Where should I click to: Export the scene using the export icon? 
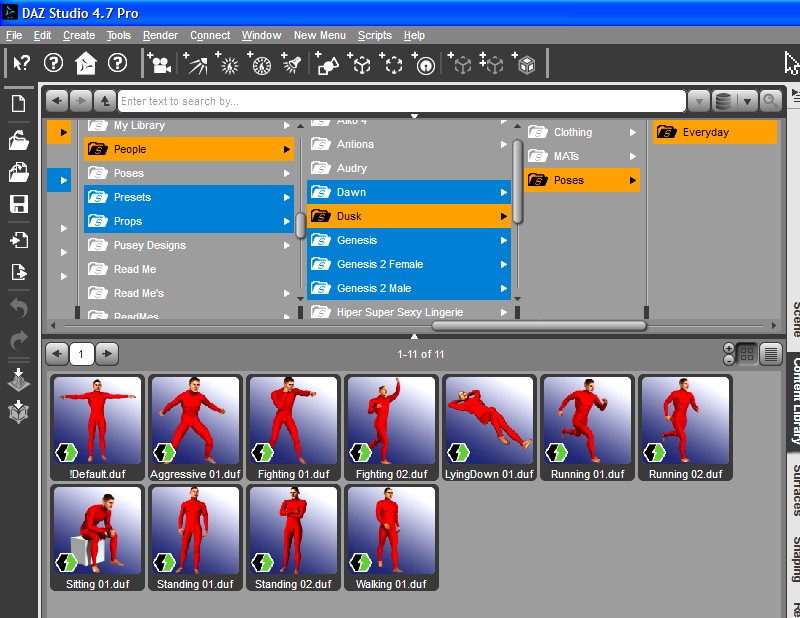pyautogui.click(x=19, y=271)
